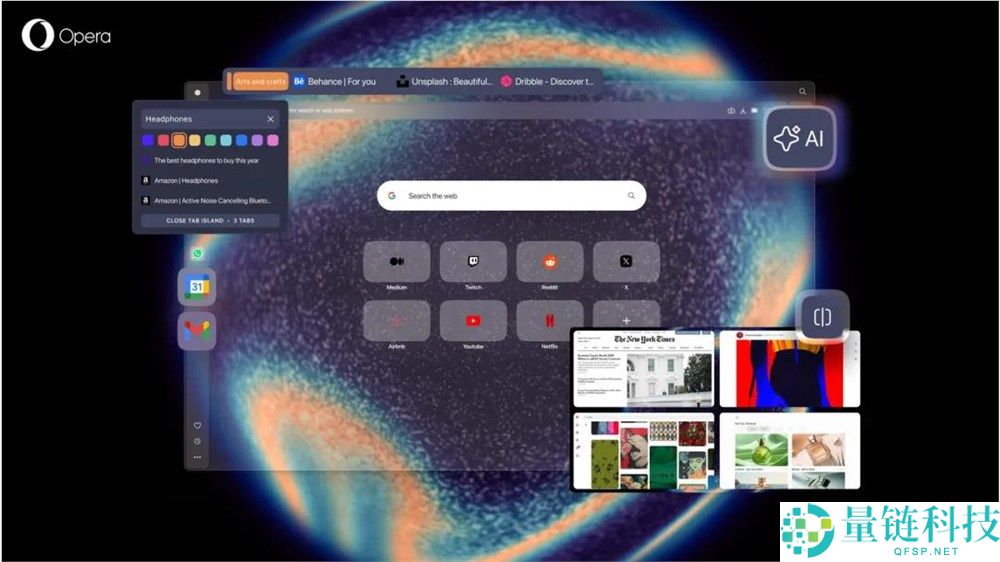Open the Twitch speed dial tile
Screen dimensions: 1000x562
[473, 262]
